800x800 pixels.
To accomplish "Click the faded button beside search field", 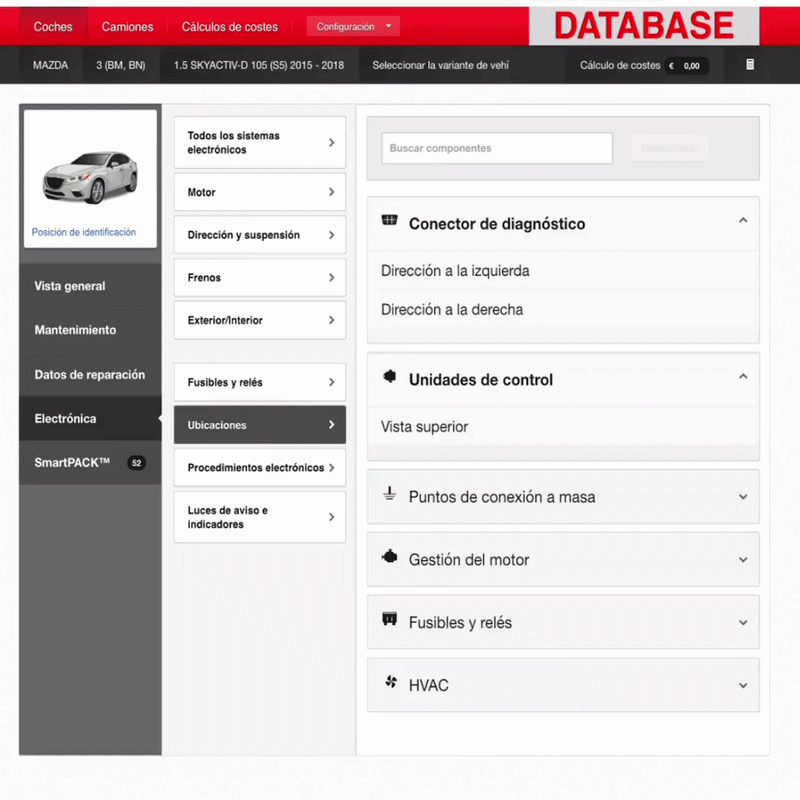I will click(670, 148).
